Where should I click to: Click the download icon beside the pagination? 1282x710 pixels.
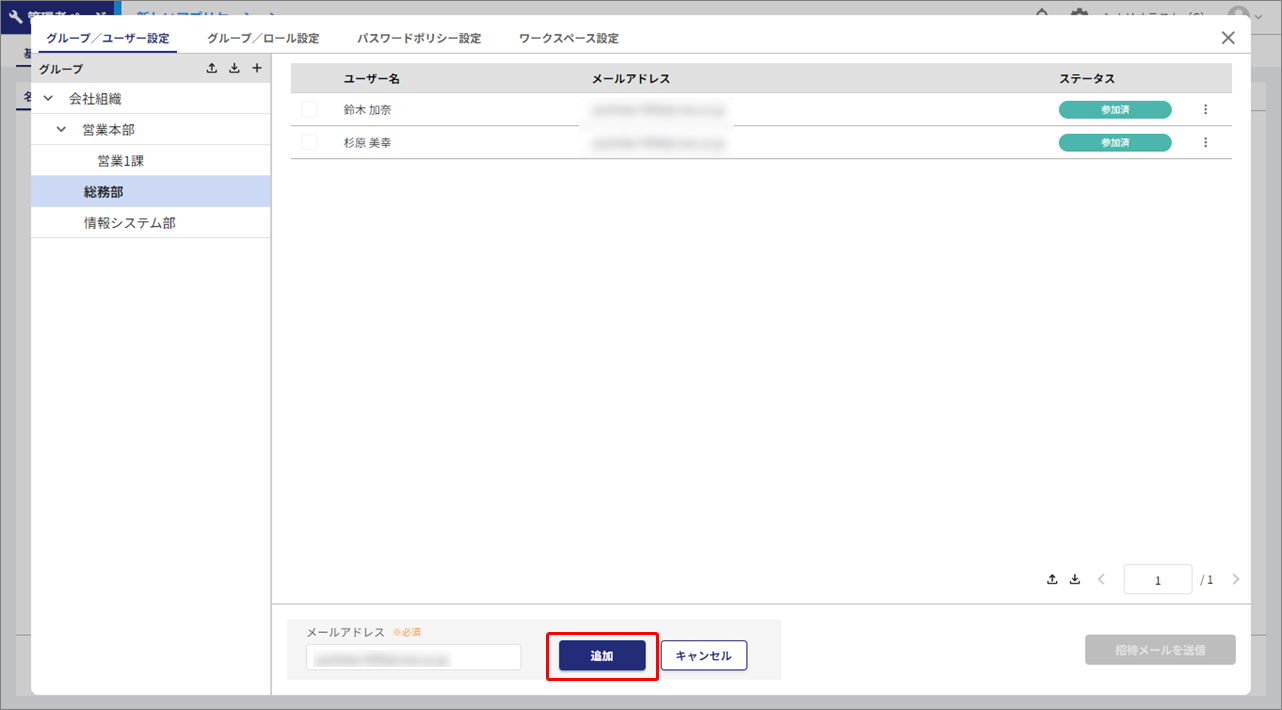[1075, 580]
